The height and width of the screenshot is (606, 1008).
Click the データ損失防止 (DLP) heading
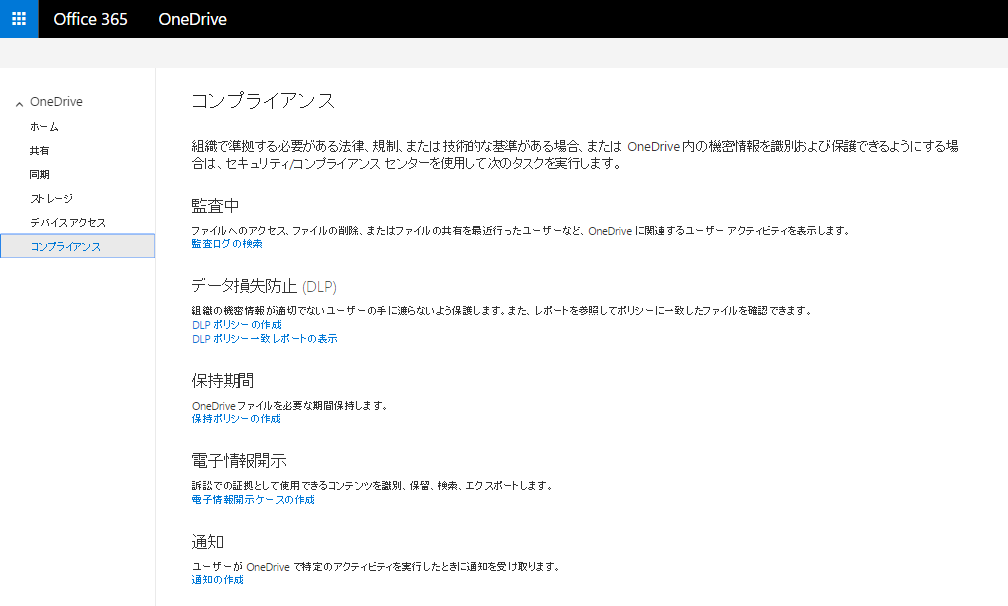[264, 286]
